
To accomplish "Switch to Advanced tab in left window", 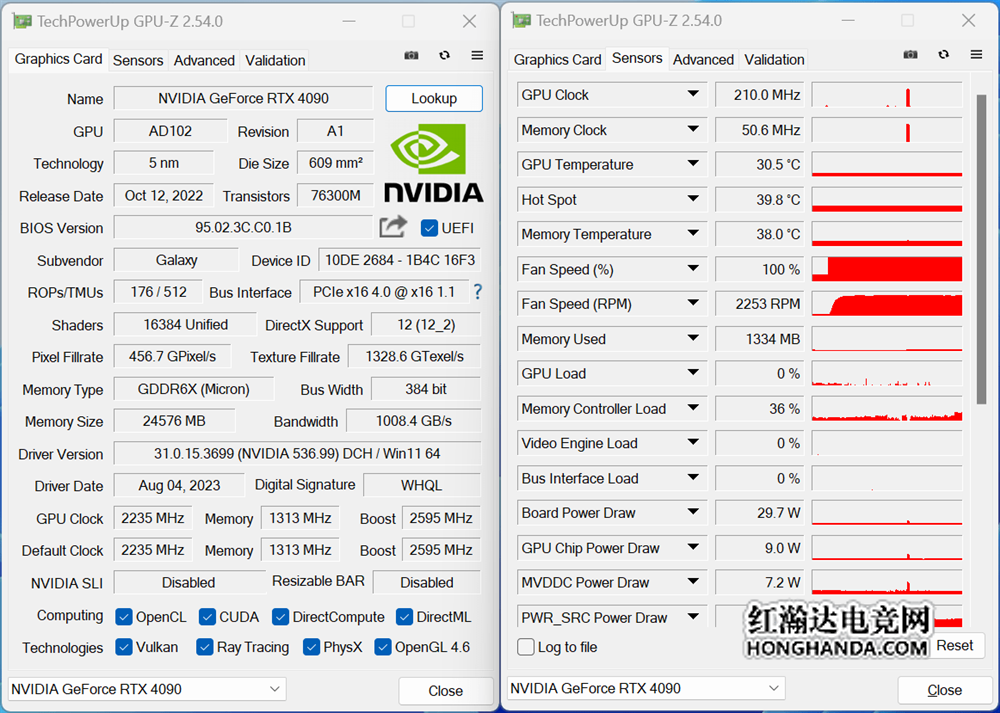I will click(204, 61).
